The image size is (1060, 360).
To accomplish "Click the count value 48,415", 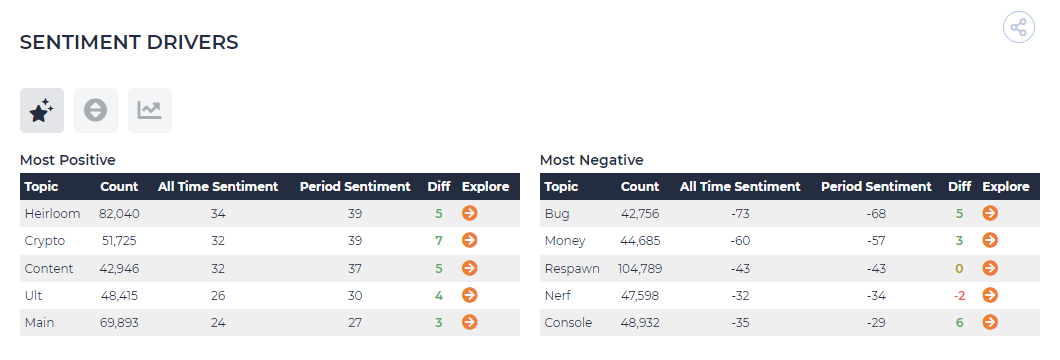I will pos(119,295).
